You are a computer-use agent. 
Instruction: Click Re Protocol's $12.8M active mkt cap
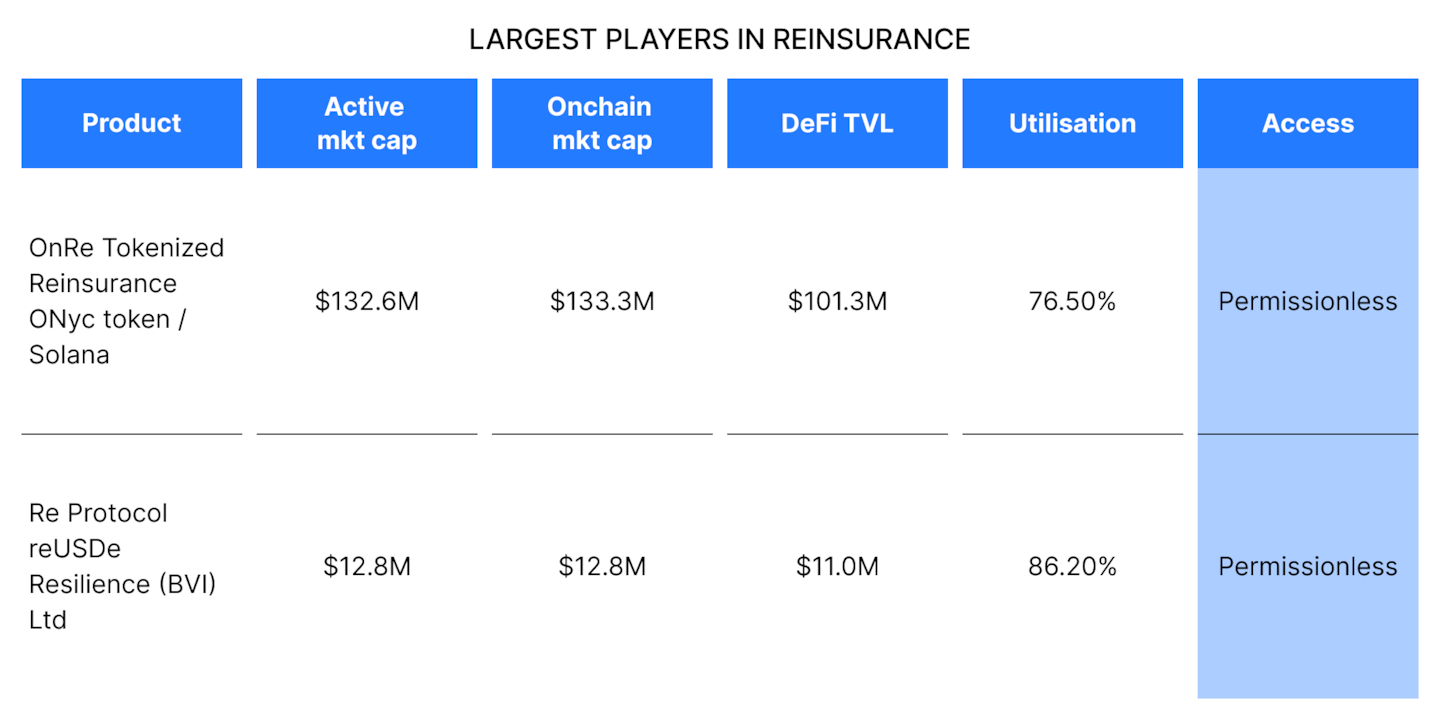(x=366, y=566)
